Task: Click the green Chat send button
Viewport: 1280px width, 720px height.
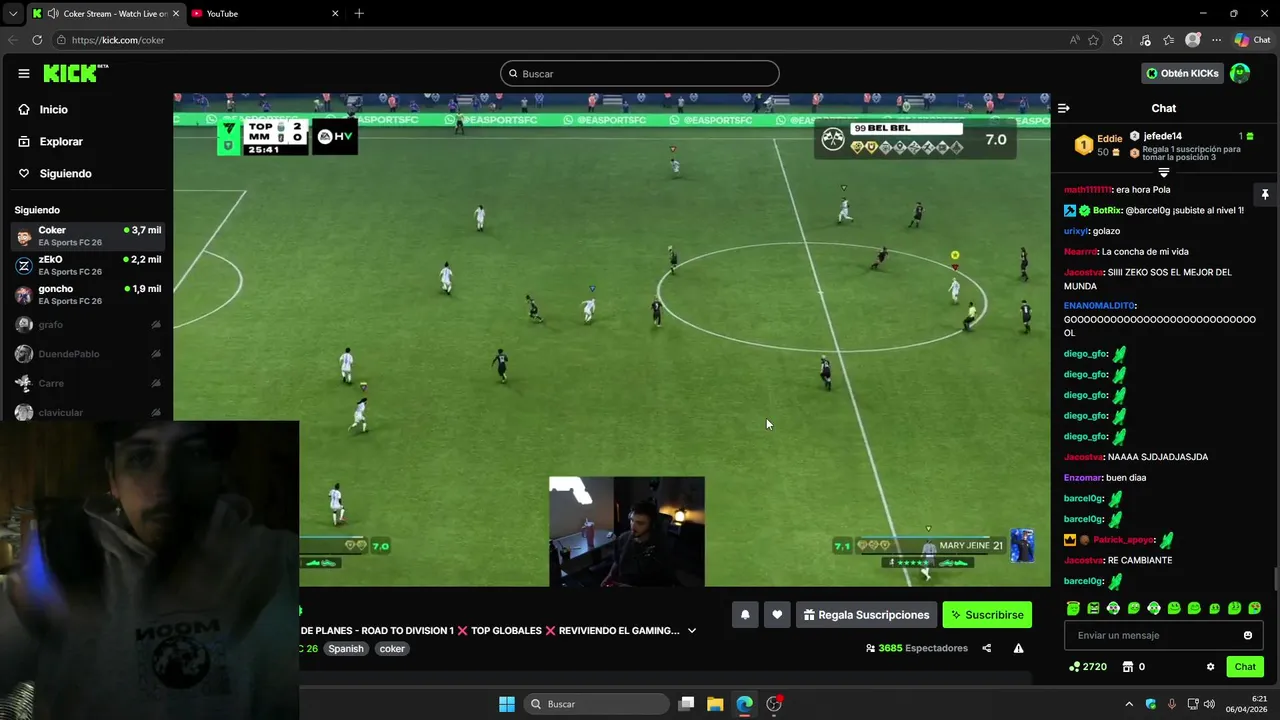Action: coord(1245,667)
